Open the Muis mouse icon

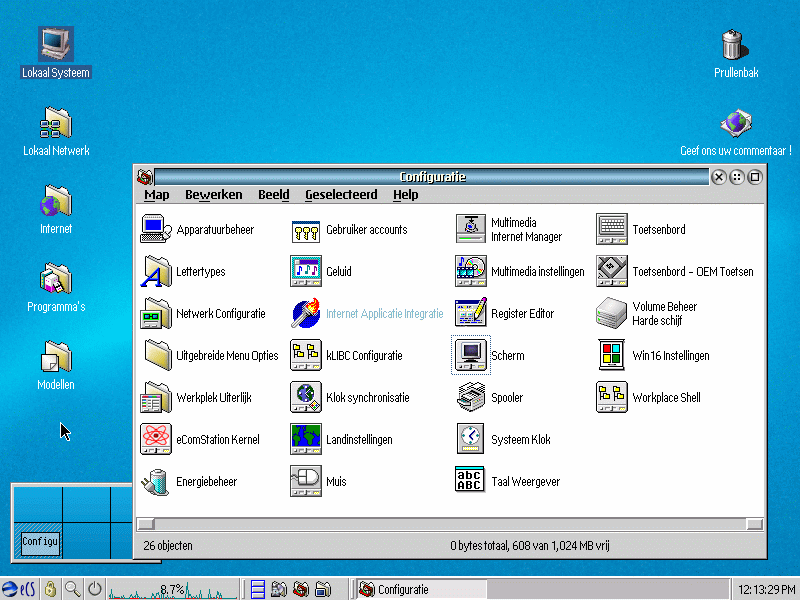[x=306, y=481]
